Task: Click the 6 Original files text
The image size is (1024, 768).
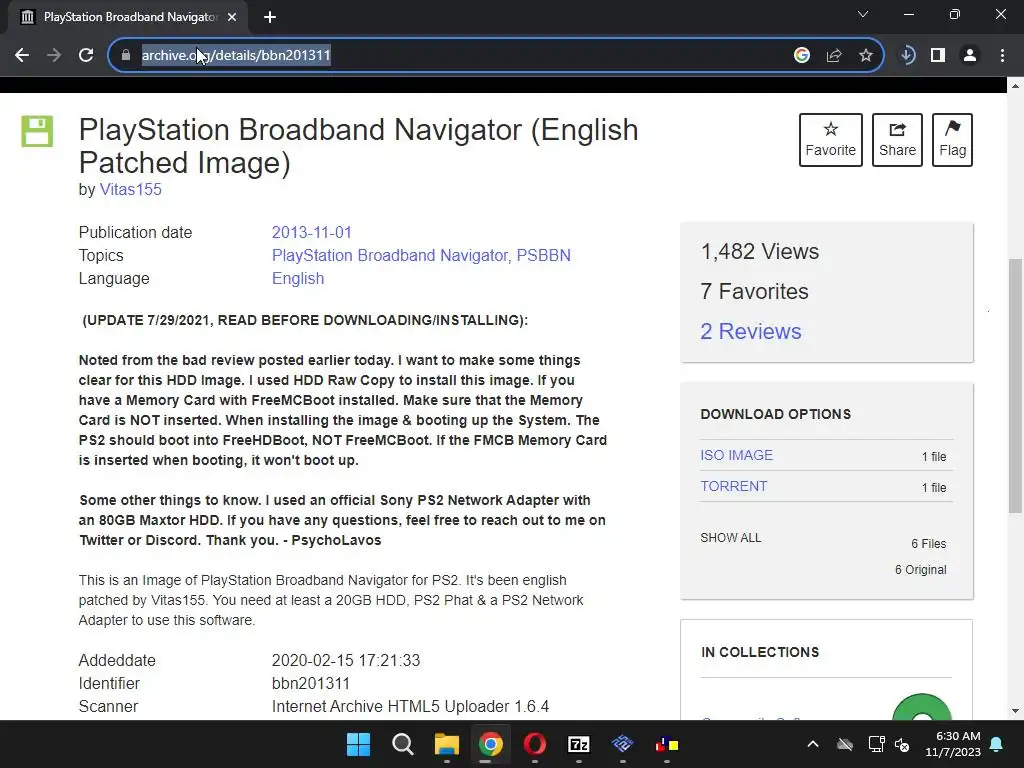Action: coord(921,569)
